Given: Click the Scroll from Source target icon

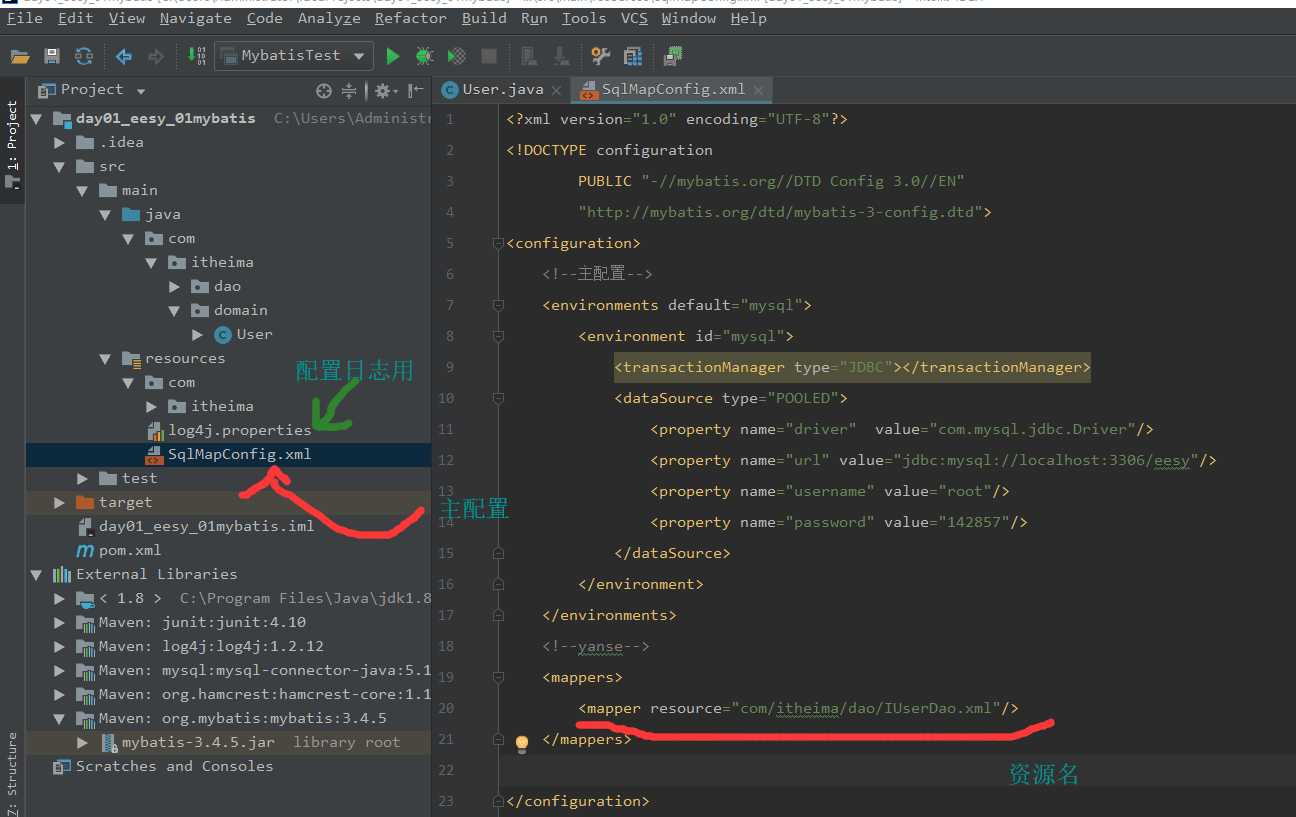Looking at the screenshot, I should [323, 91].
